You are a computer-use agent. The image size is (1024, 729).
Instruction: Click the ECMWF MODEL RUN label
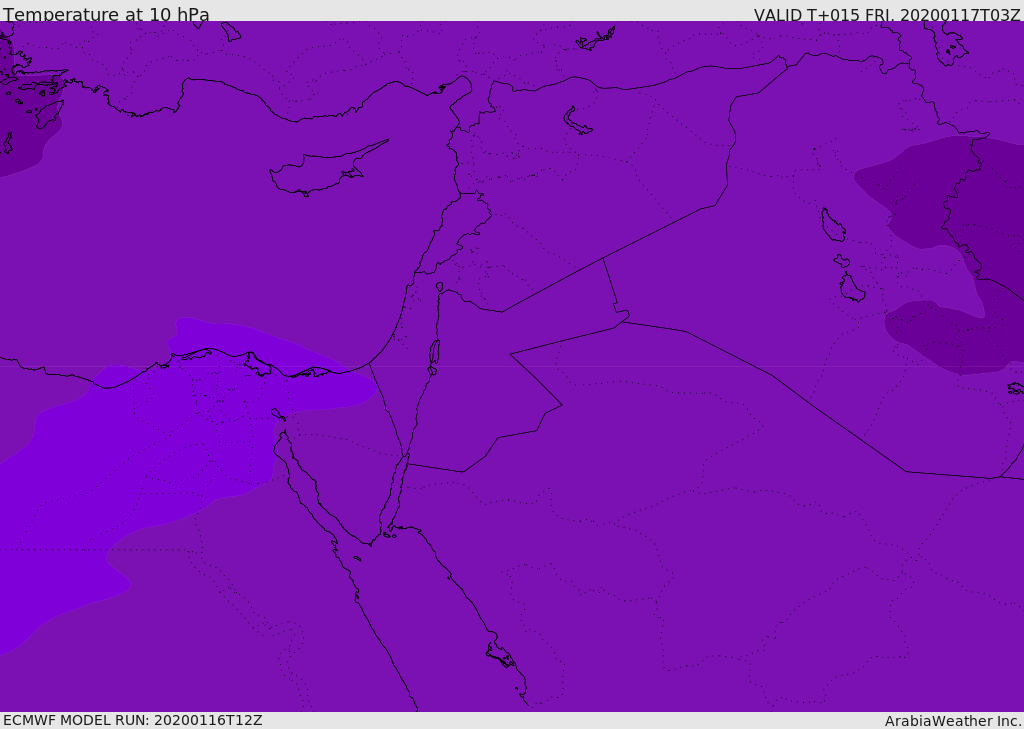(132, 720)
